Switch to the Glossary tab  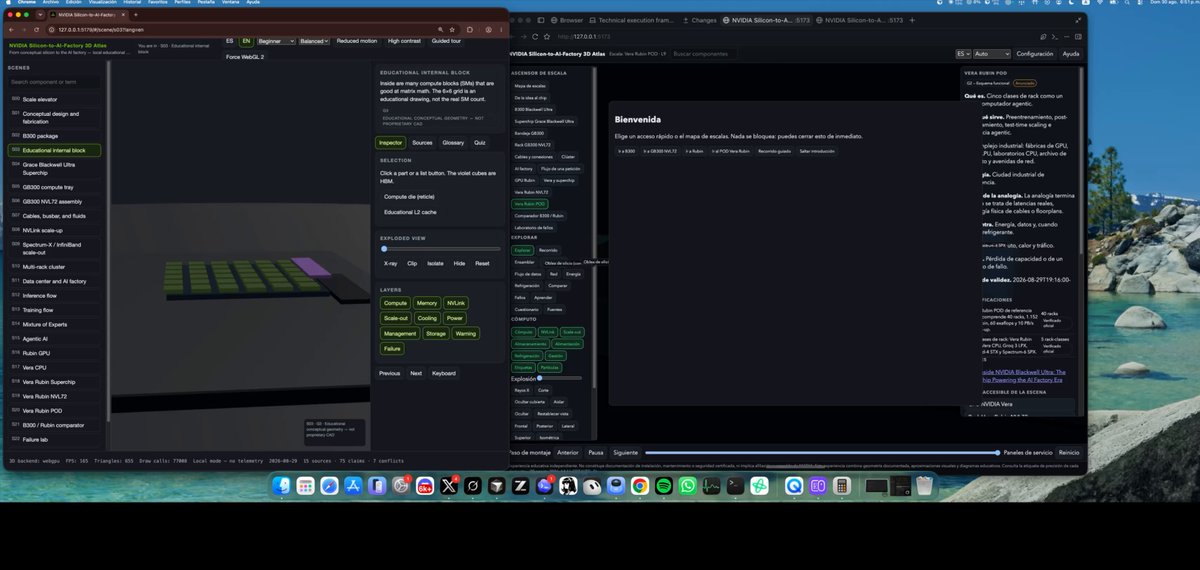coord(453,143)
